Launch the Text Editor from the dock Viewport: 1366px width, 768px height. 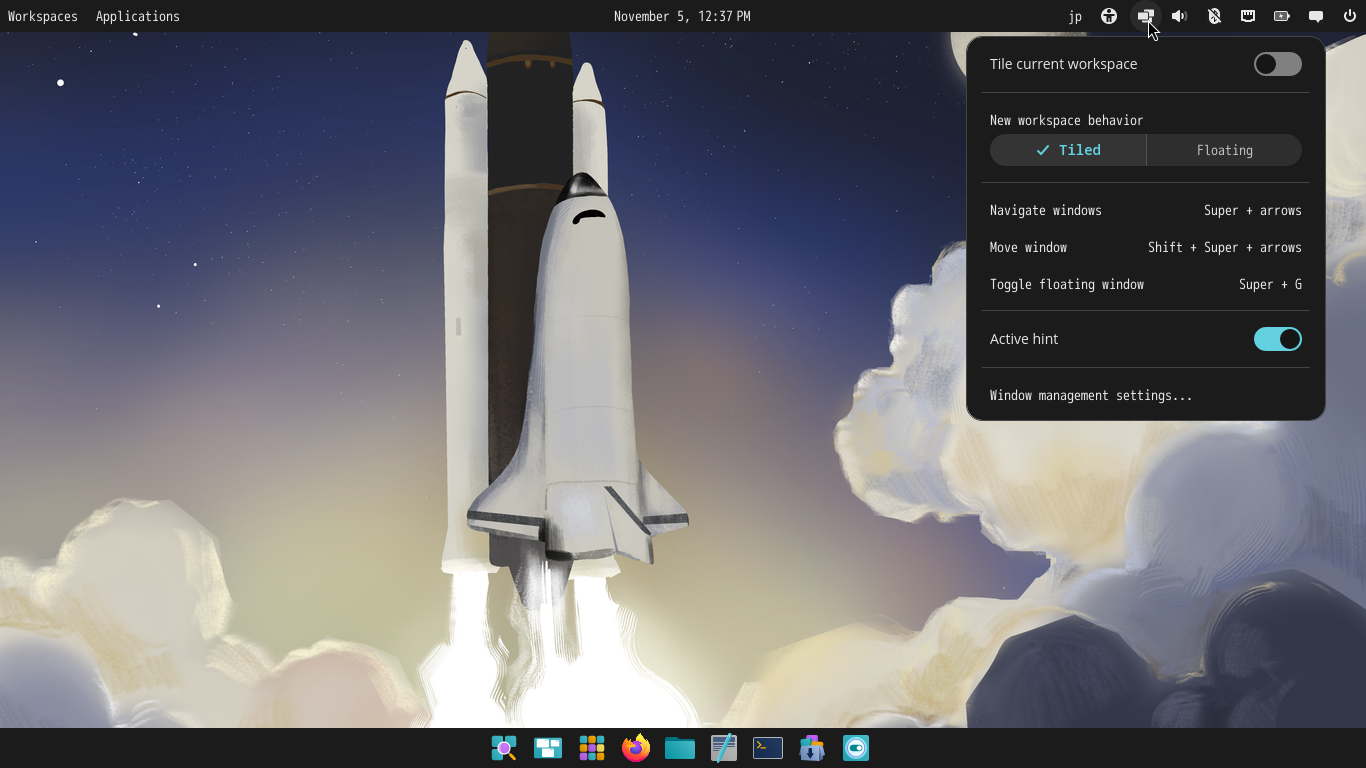(724, 748)
